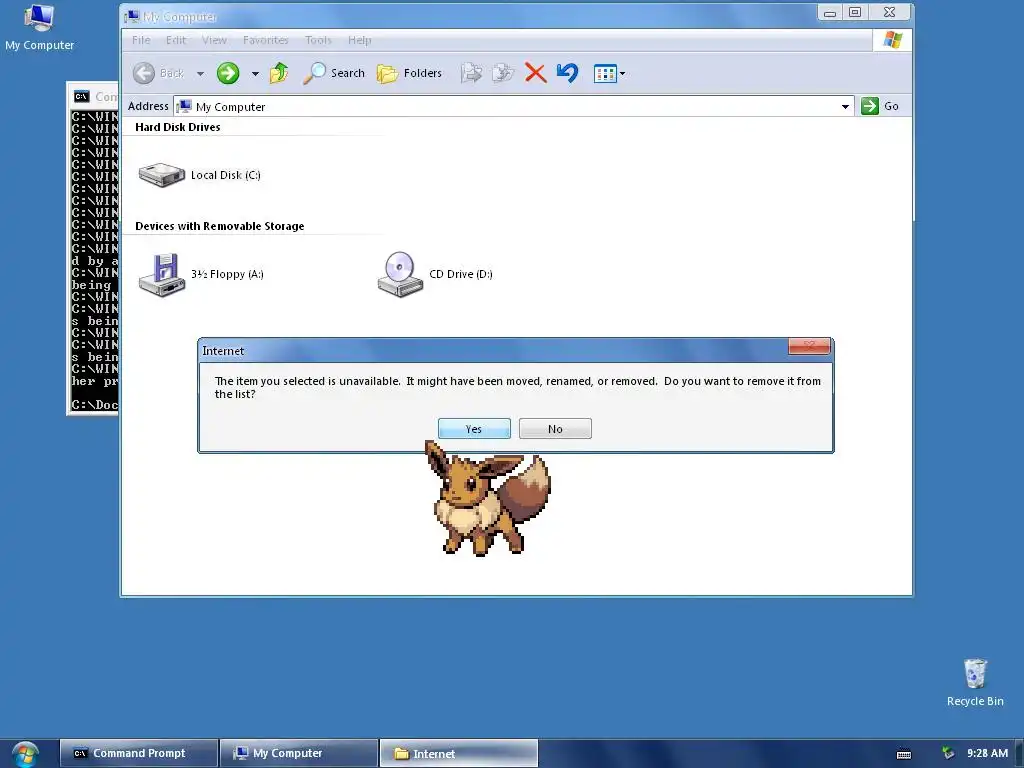
Task: Minimize the My Computer window
Action: tap(830, 12)
